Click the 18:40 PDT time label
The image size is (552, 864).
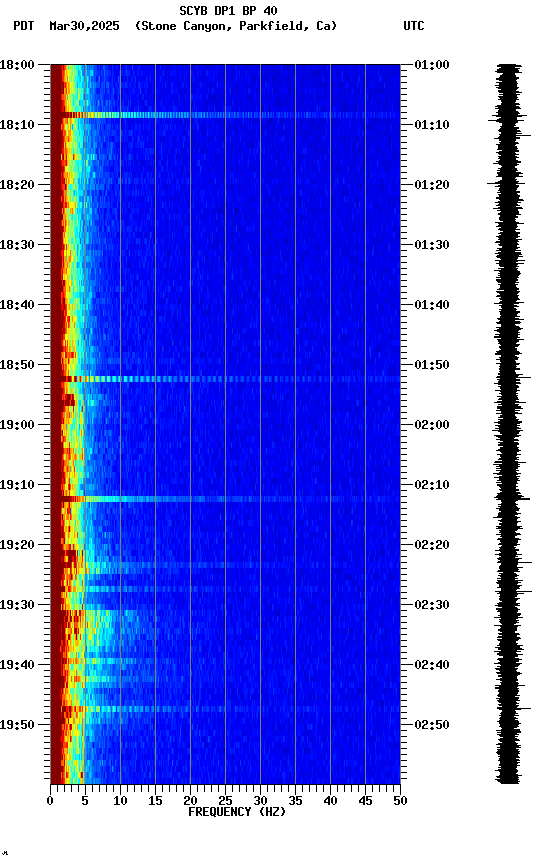17,305
